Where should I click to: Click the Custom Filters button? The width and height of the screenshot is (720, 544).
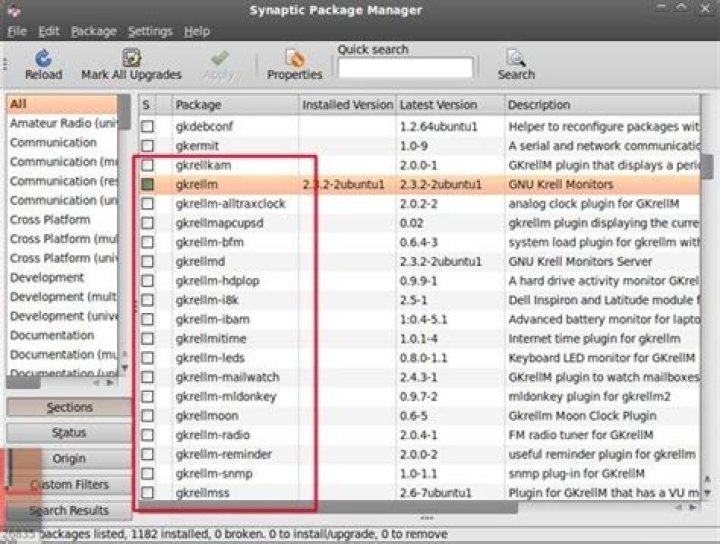(69, 484)
